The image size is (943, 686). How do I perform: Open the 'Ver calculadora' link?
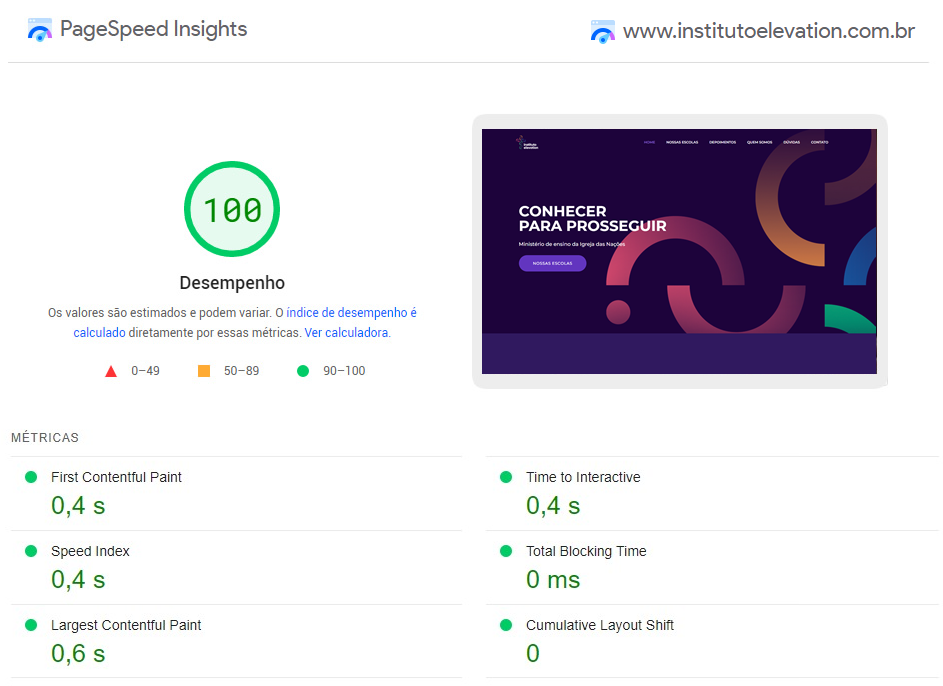(346, 332)
